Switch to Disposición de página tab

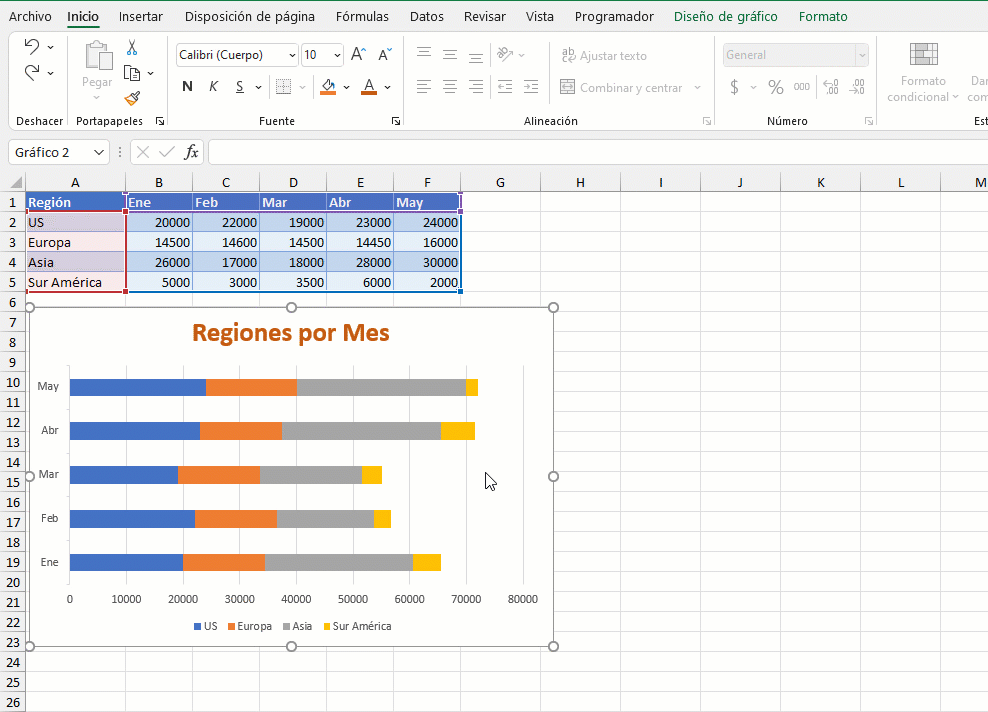250,17
